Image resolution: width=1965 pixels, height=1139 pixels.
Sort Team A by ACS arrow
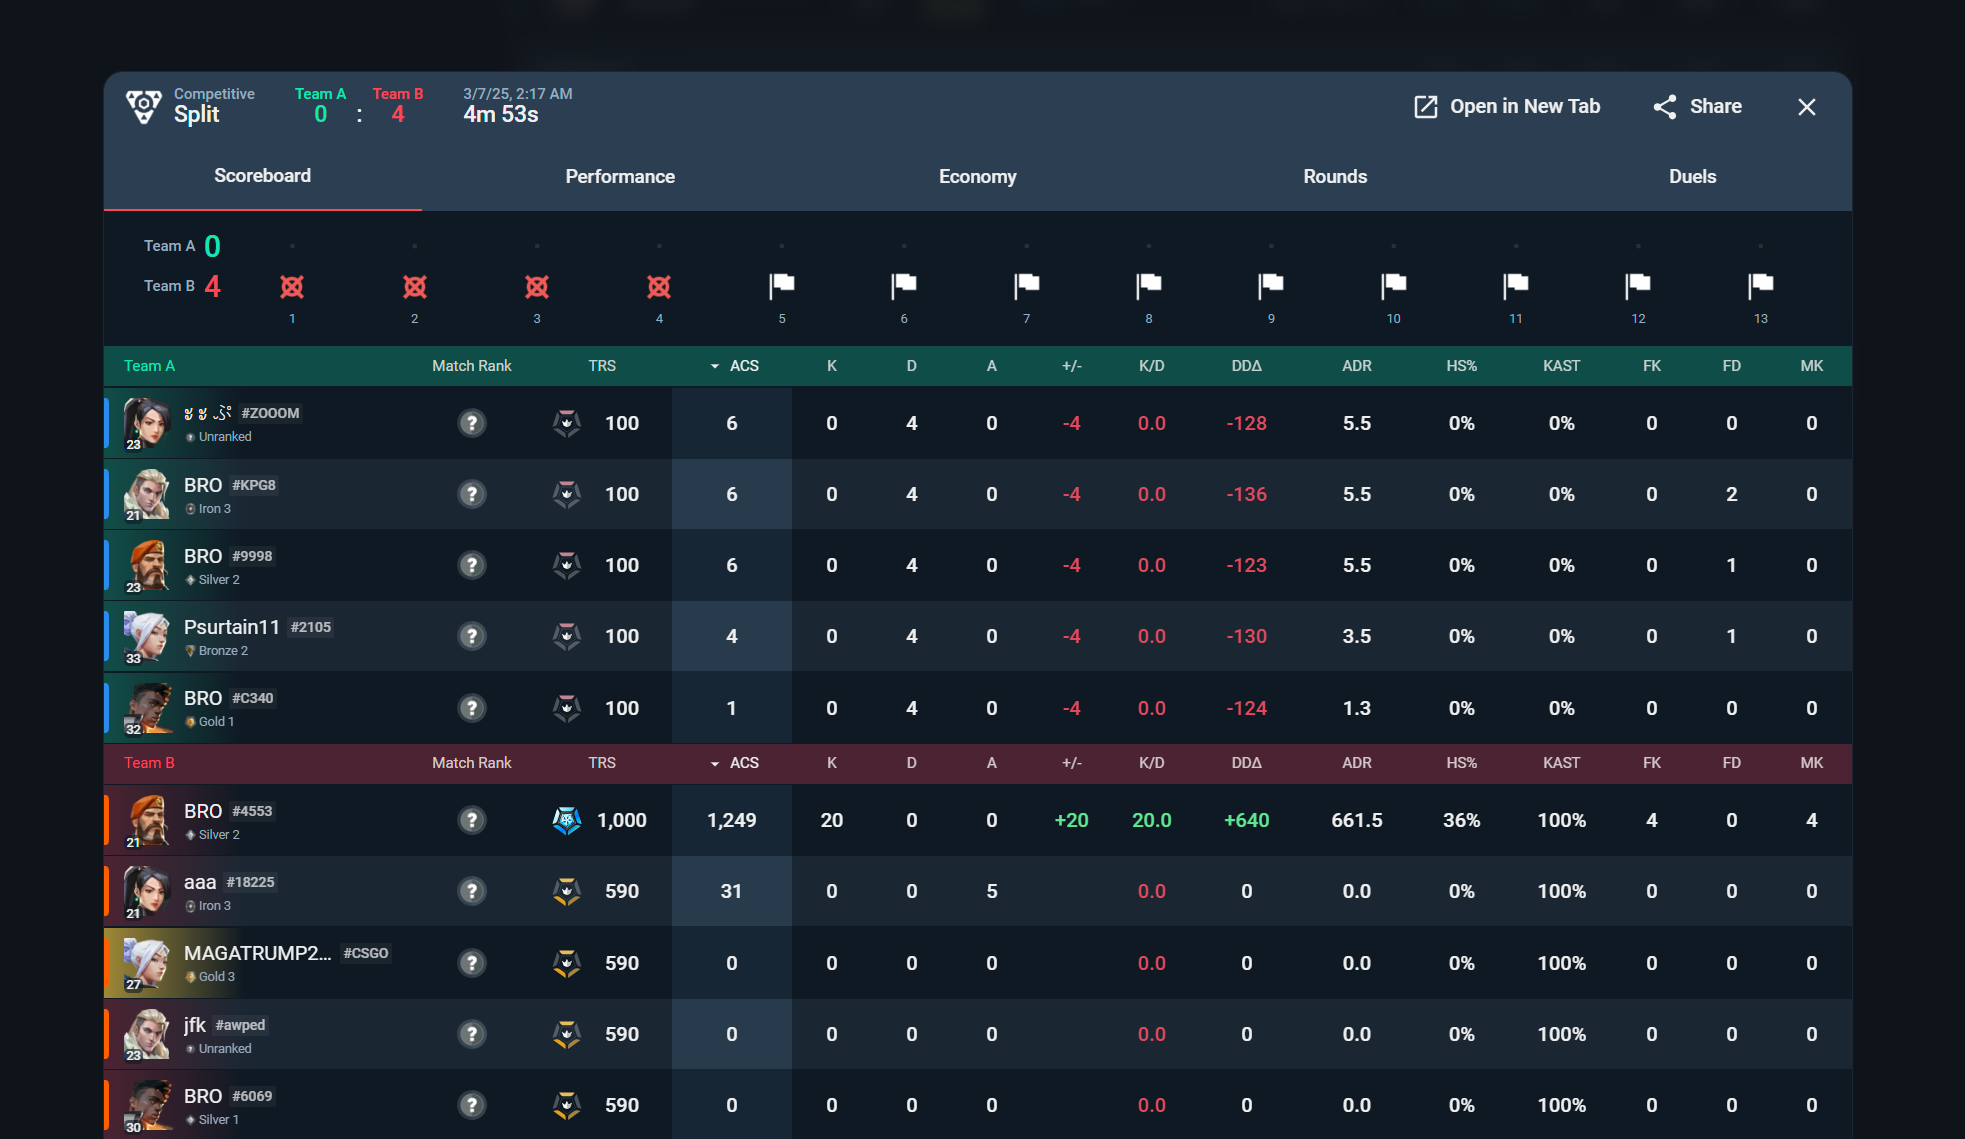(715, 366)
